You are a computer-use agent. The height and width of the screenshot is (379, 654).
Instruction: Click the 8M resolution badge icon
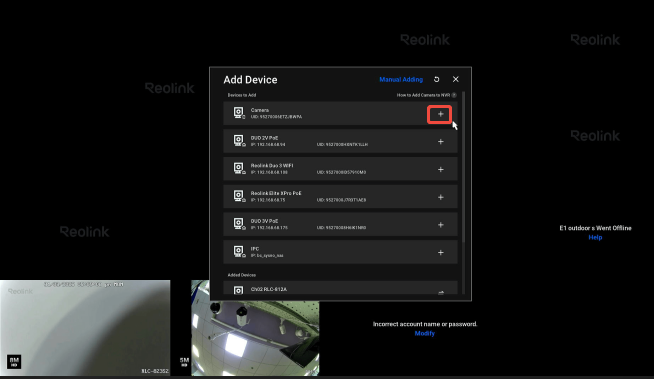tap(14, 361)
